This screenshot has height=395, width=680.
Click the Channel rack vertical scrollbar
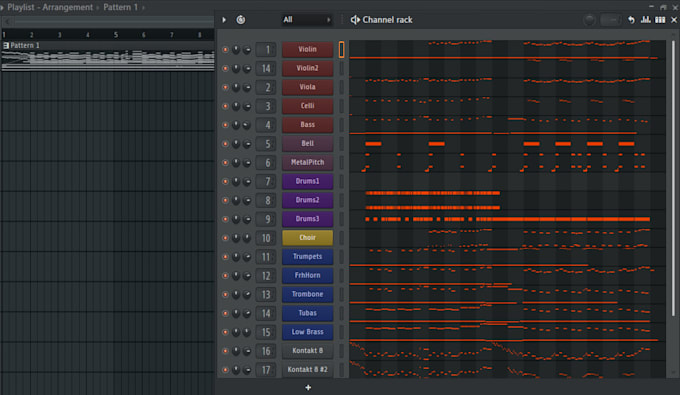coord(673,178)
